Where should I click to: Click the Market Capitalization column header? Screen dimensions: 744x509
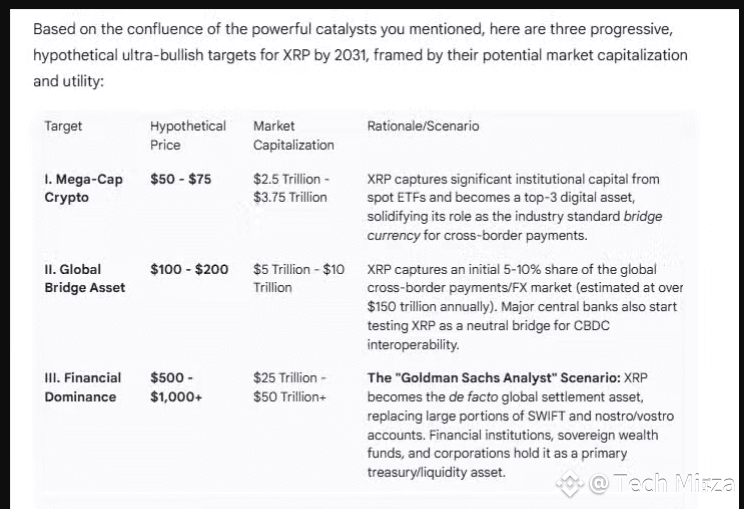point(293,135)
